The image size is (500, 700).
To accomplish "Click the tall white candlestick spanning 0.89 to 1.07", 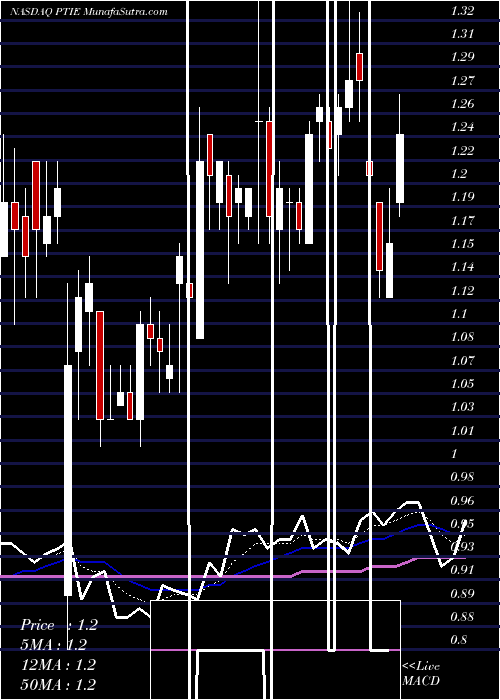I will point(68,480).
